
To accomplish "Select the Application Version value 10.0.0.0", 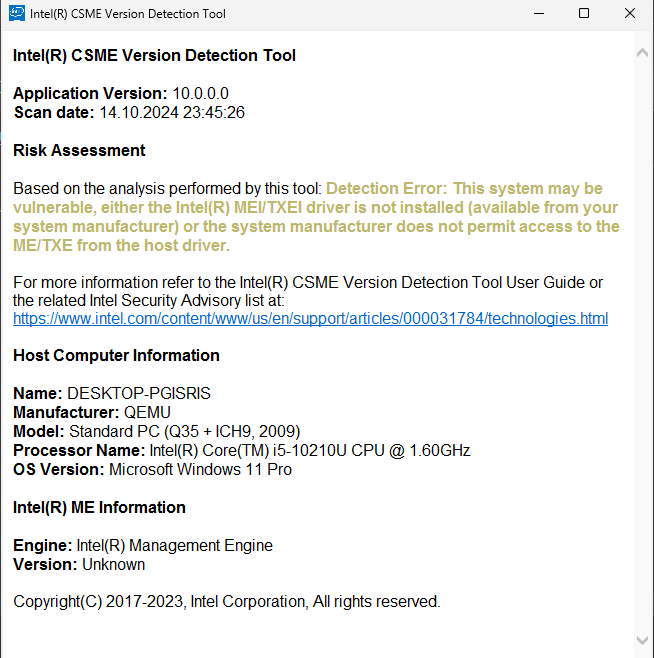I will 201,93.
